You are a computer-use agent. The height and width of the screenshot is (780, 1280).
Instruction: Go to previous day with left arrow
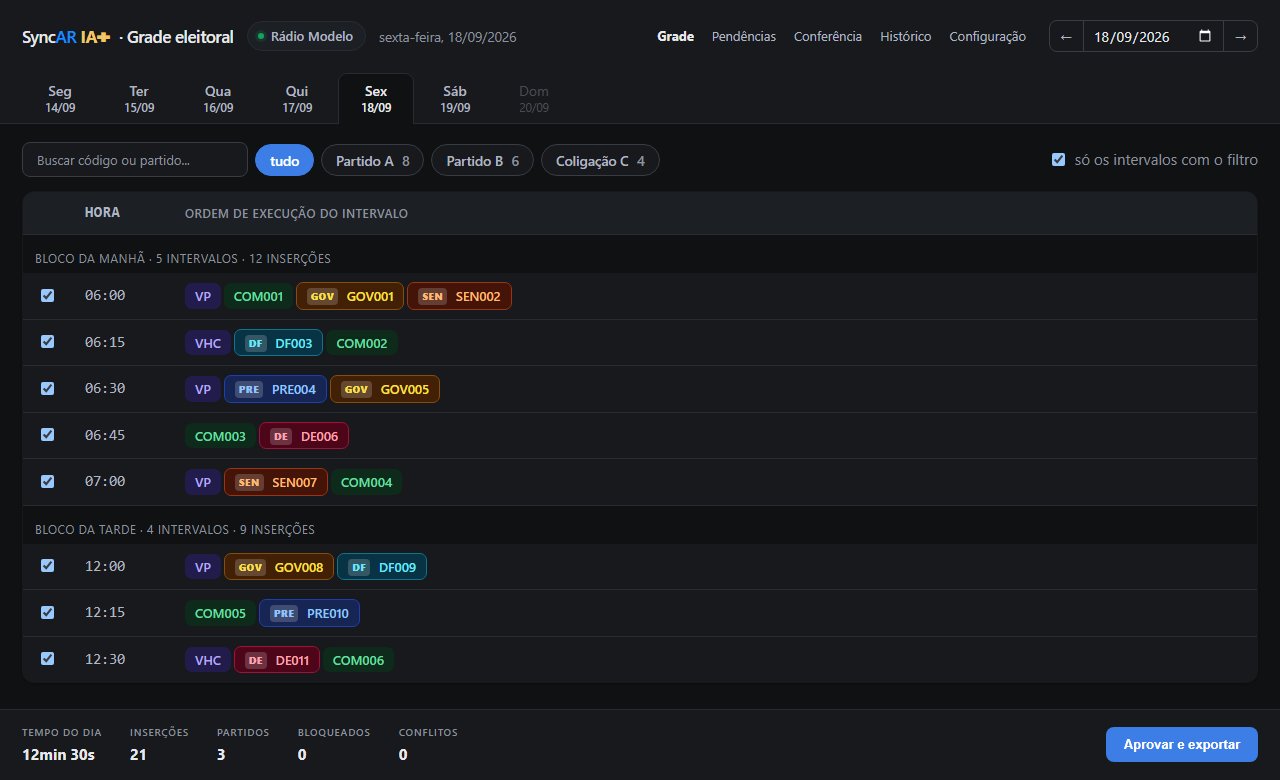click(x=1066, y=37)
